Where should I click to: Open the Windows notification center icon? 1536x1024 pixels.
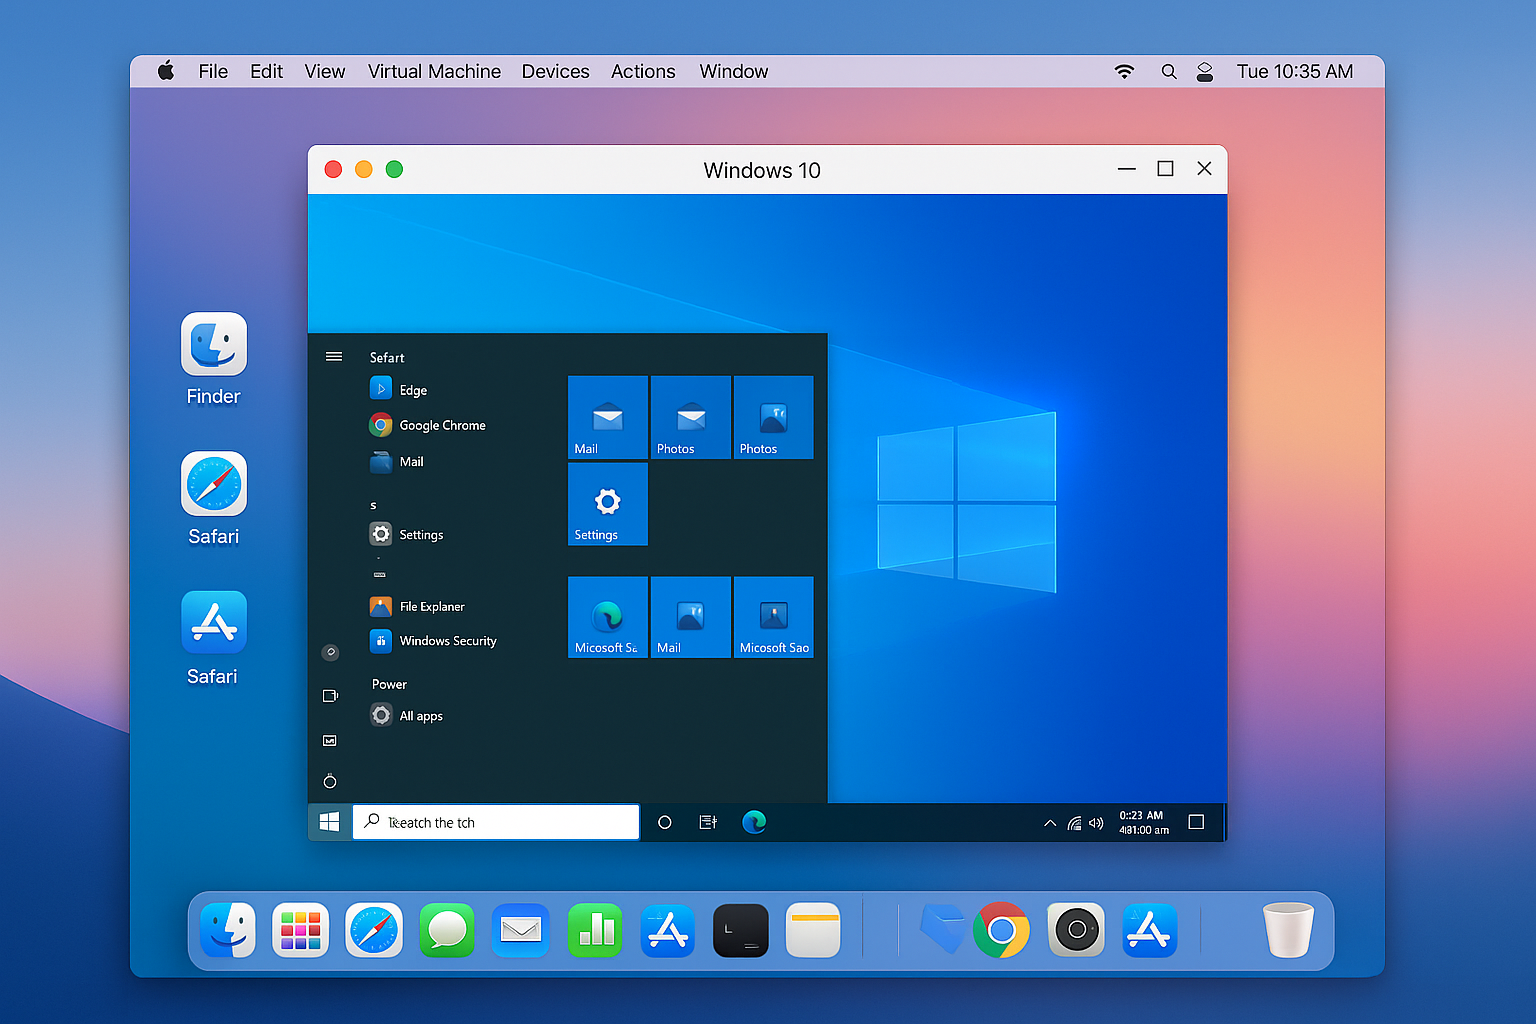point(1196,822)
